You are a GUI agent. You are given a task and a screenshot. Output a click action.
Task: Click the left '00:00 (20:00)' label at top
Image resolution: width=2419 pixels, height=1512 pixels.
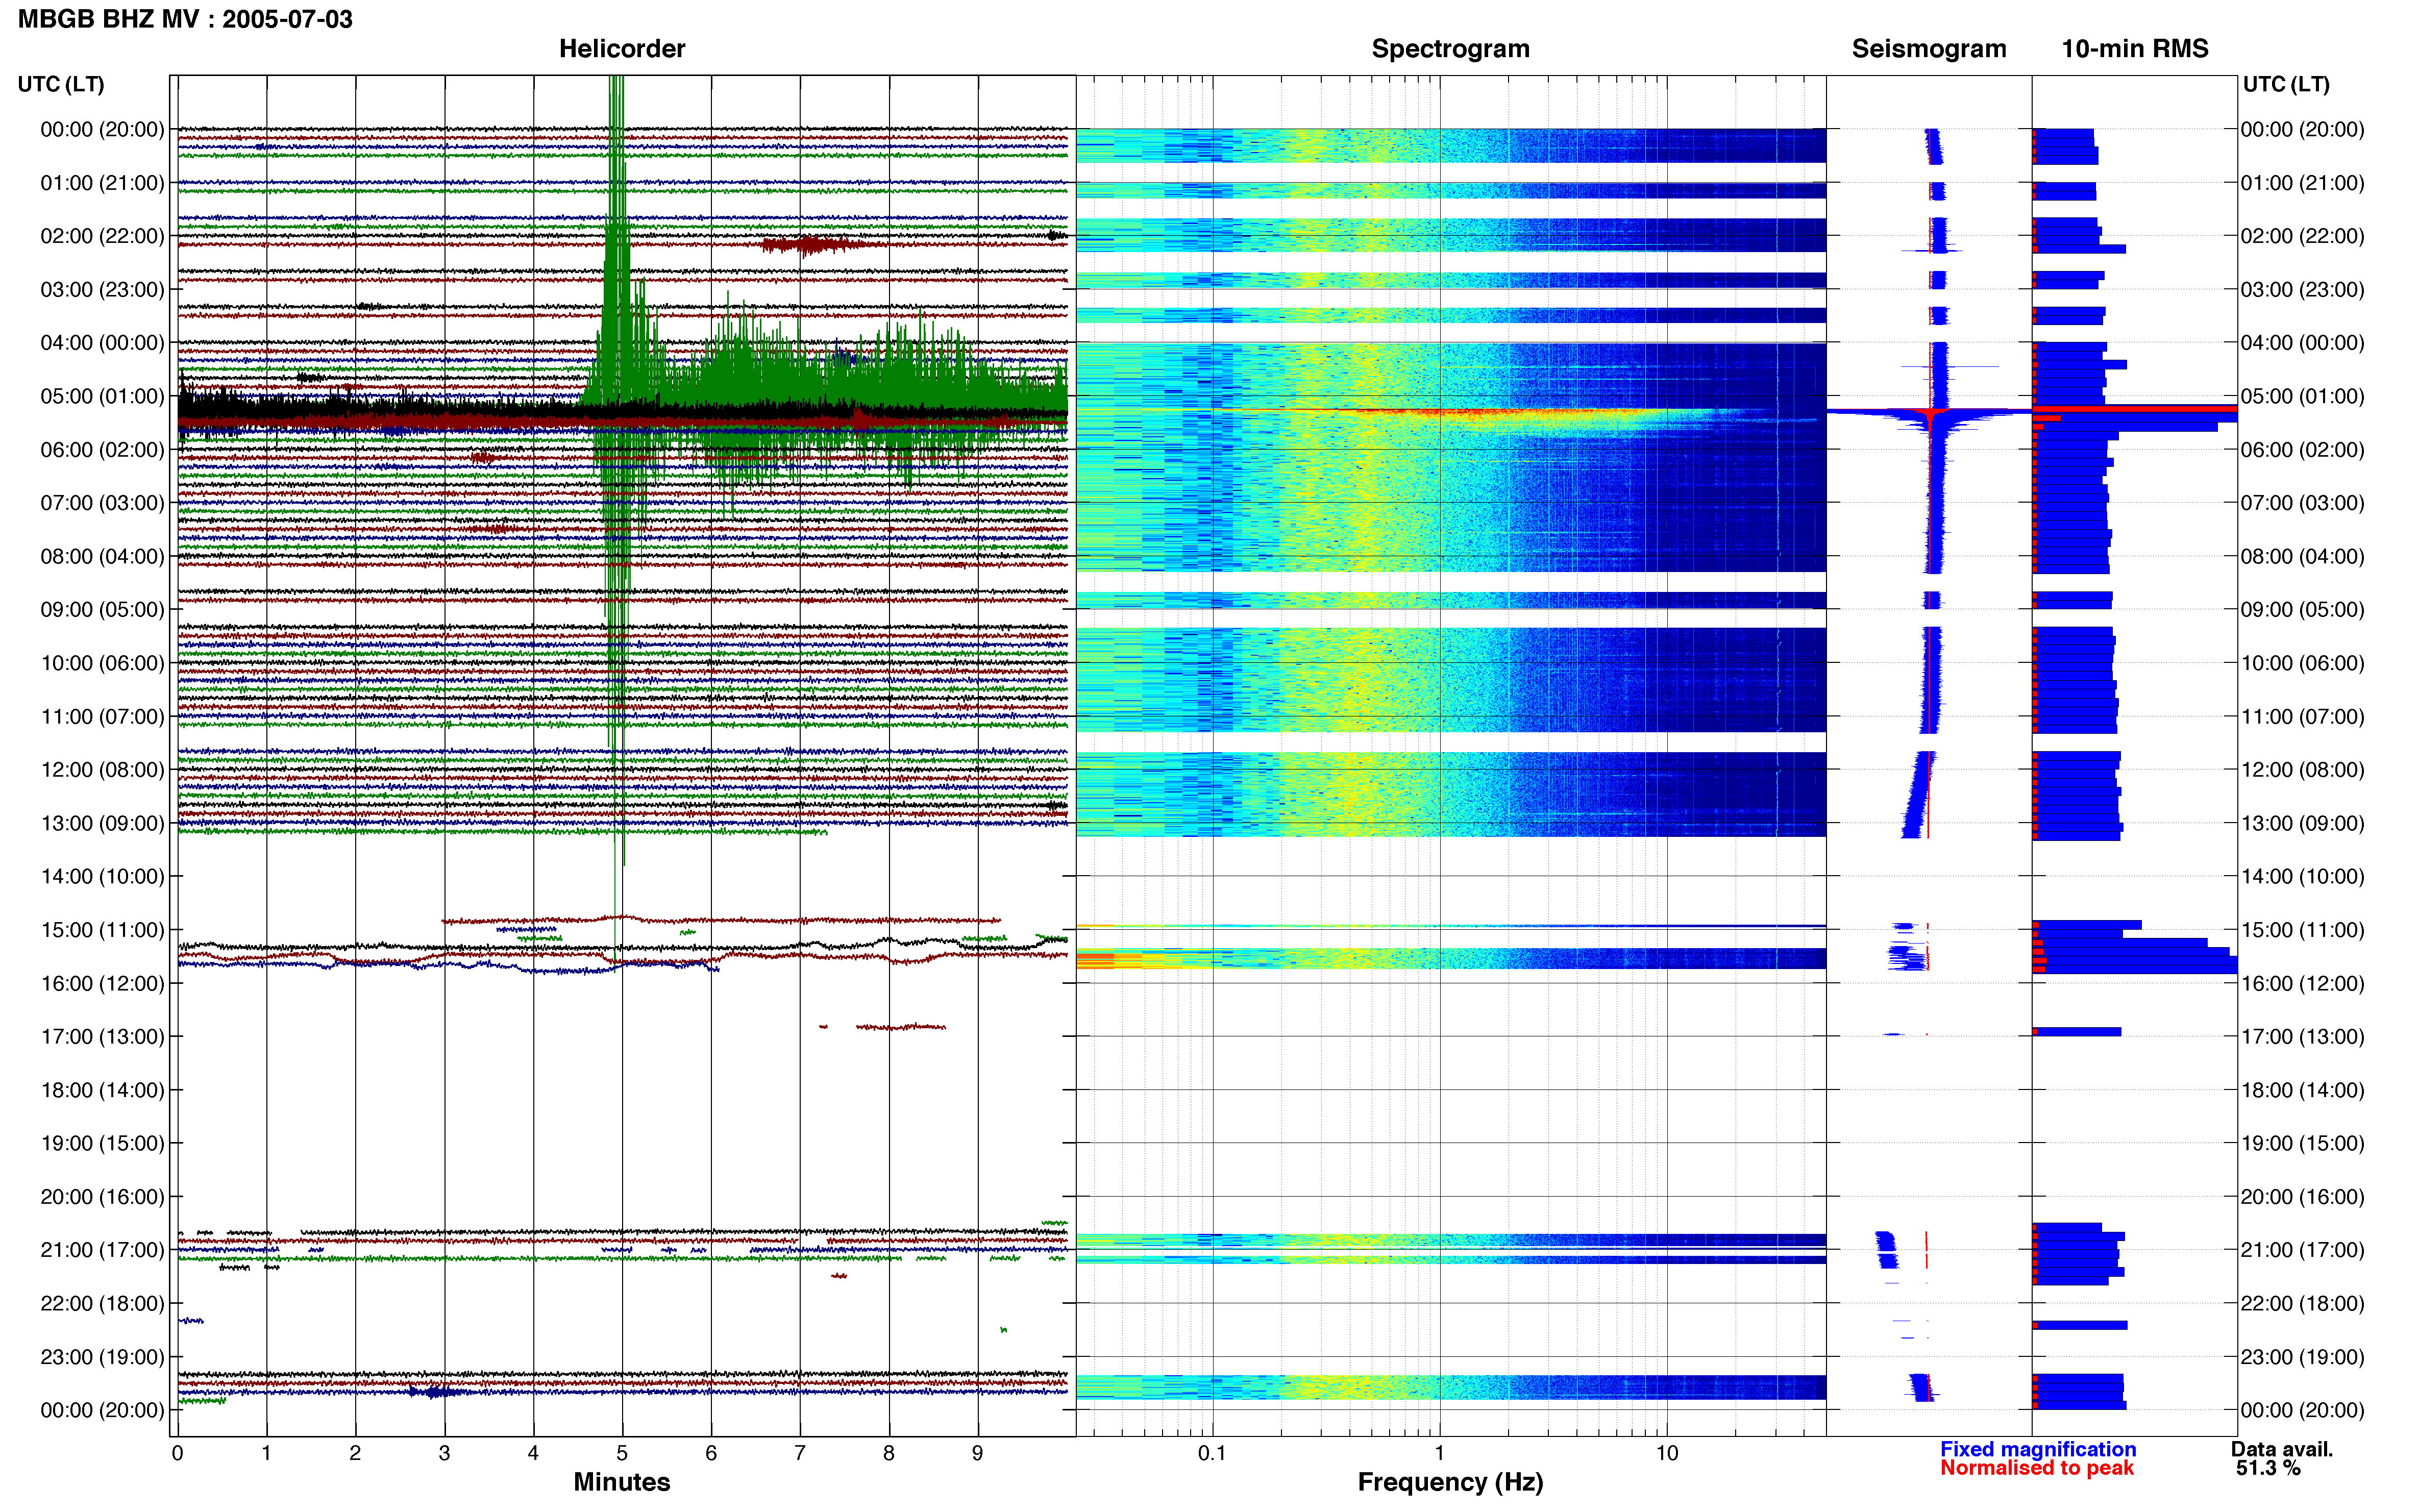(x=102, y=129)
